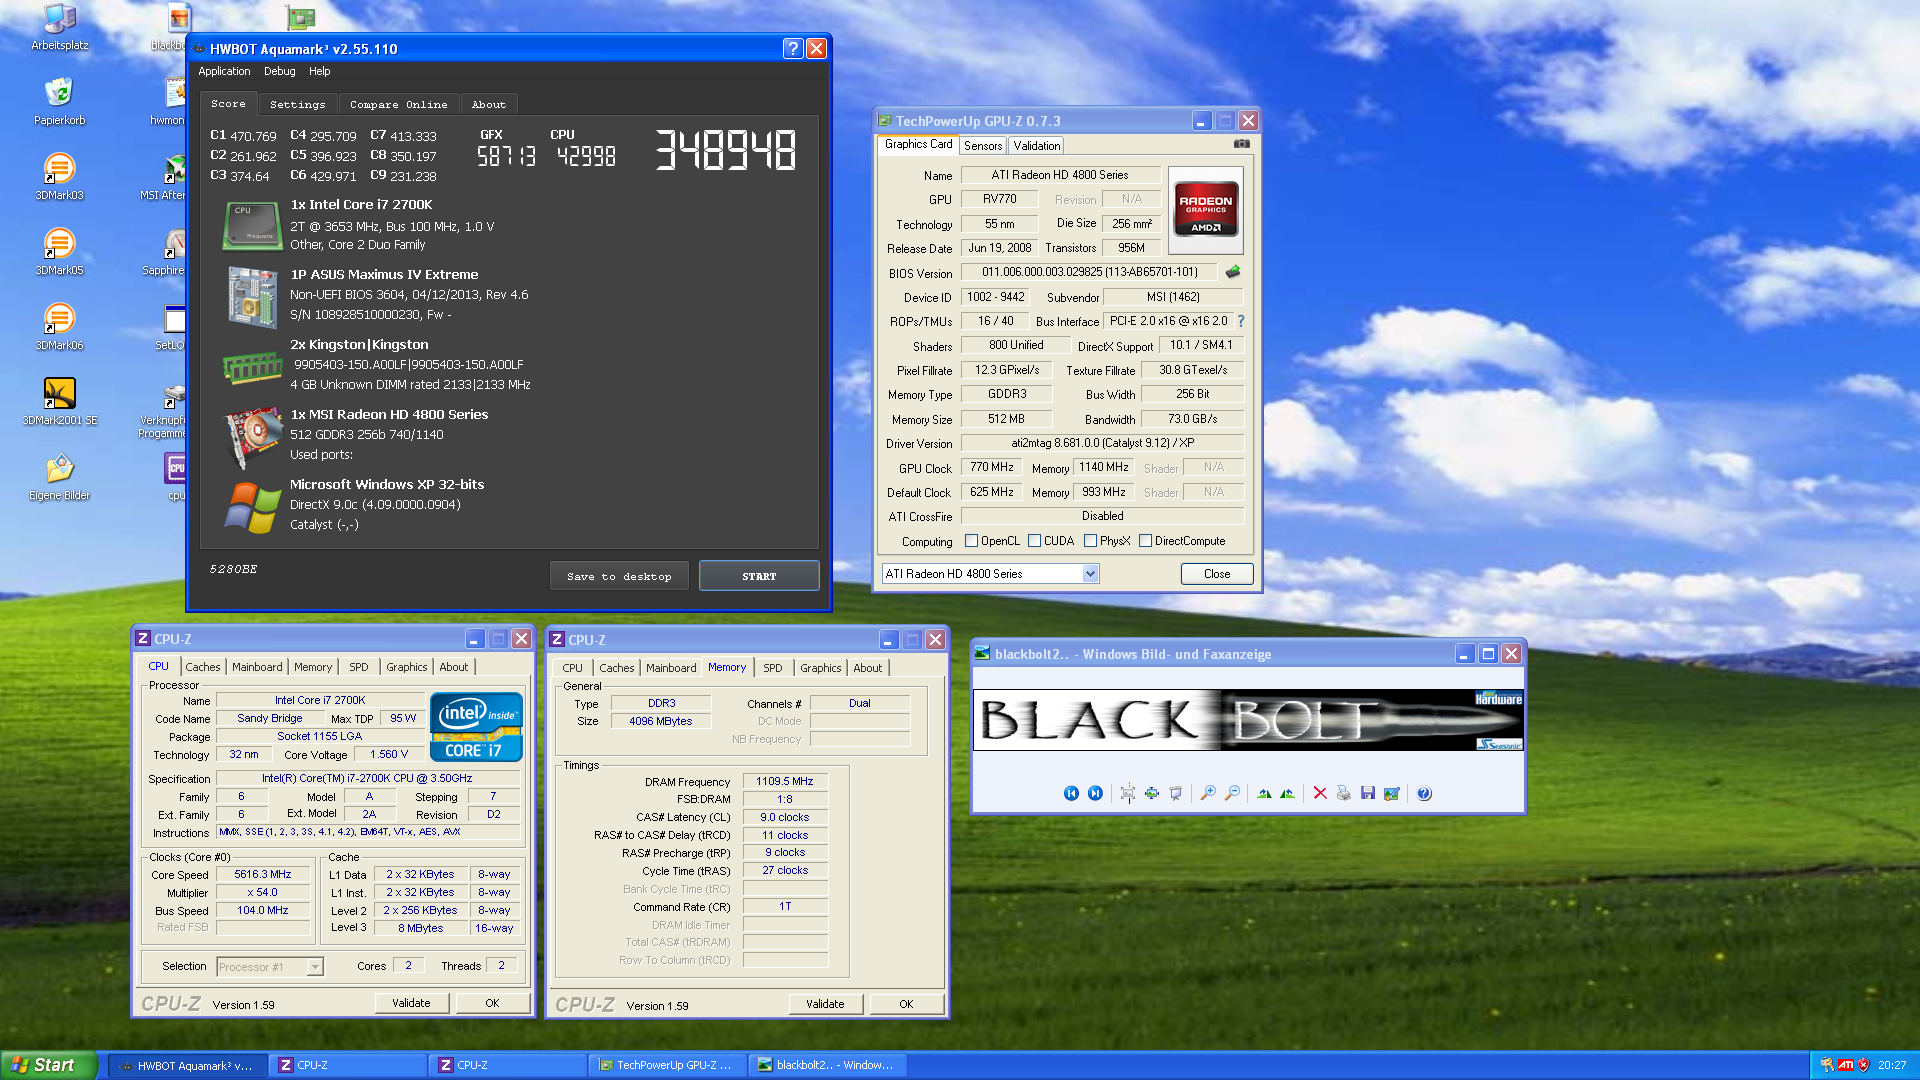Image resolution: width=1920 pixels, height=1080 pixels.
Task: Switch to the Validation tab in GPU-Z
Action: [x=1036, y=146]
